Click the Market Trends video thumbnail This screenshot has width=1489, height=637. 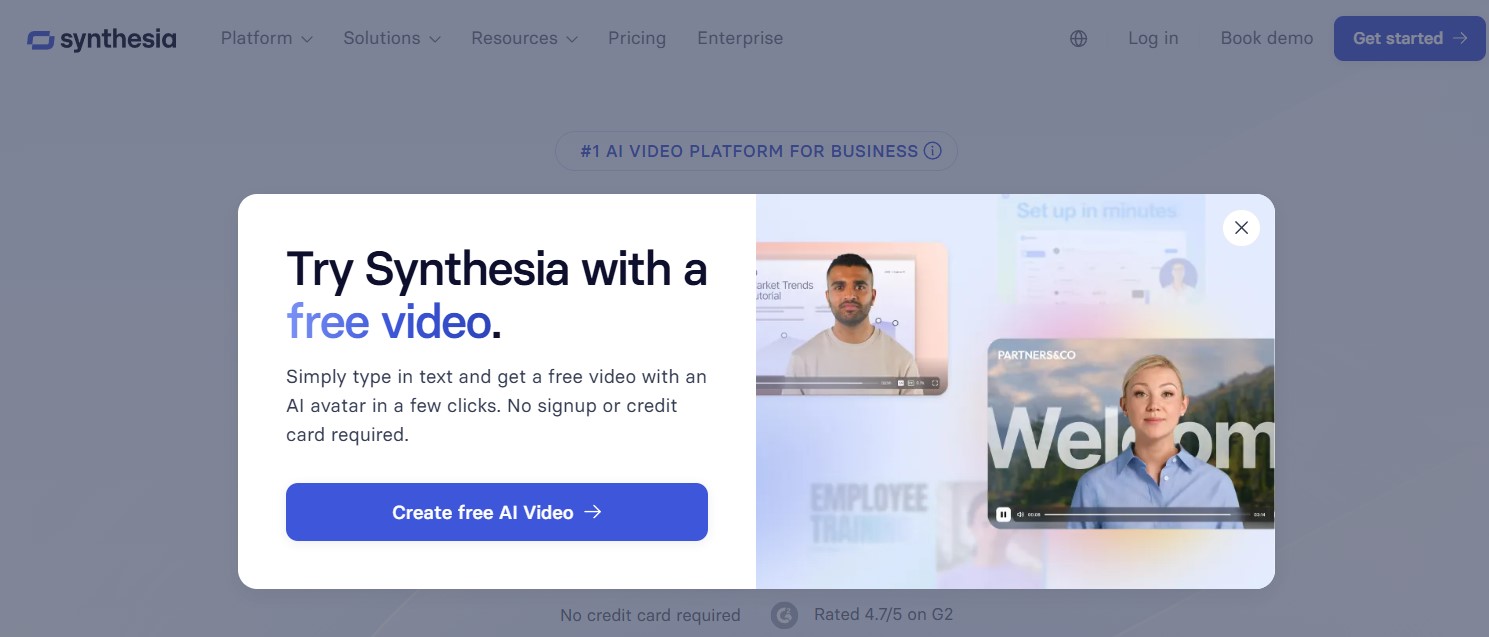pos(852,318)
